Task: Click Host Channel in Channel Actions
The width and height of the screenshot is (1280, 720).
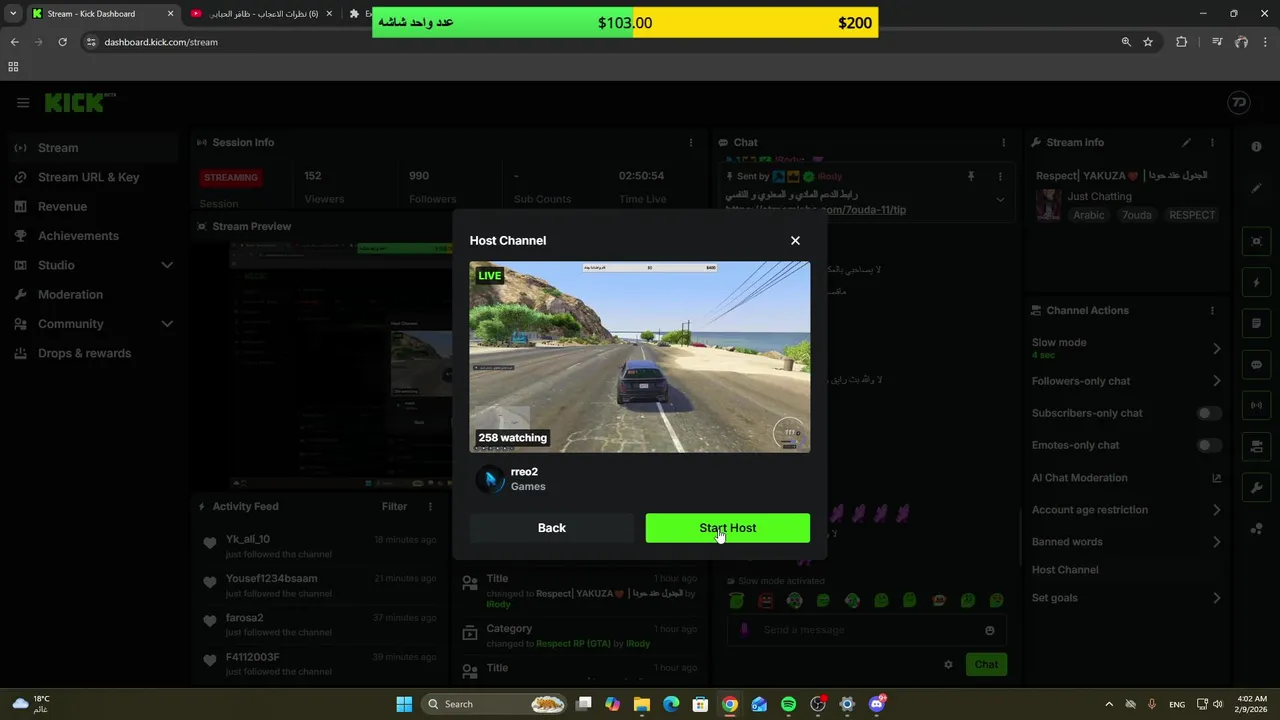Action: (1065, 570)
